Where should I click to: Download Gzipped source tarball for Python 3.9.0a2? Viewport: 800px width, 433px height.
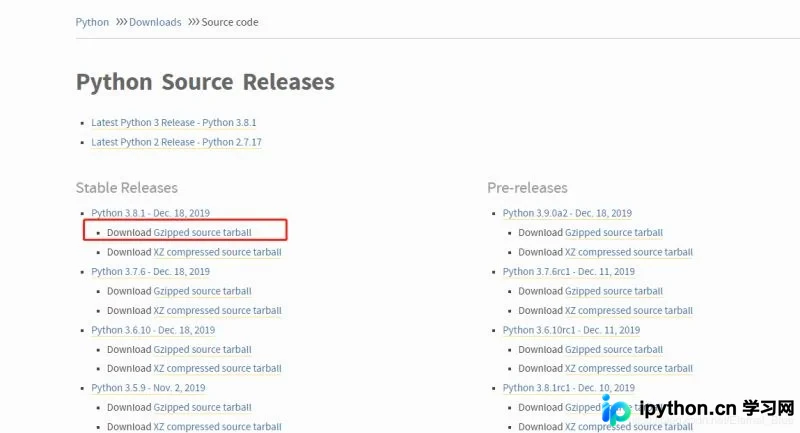coord(614,233)
